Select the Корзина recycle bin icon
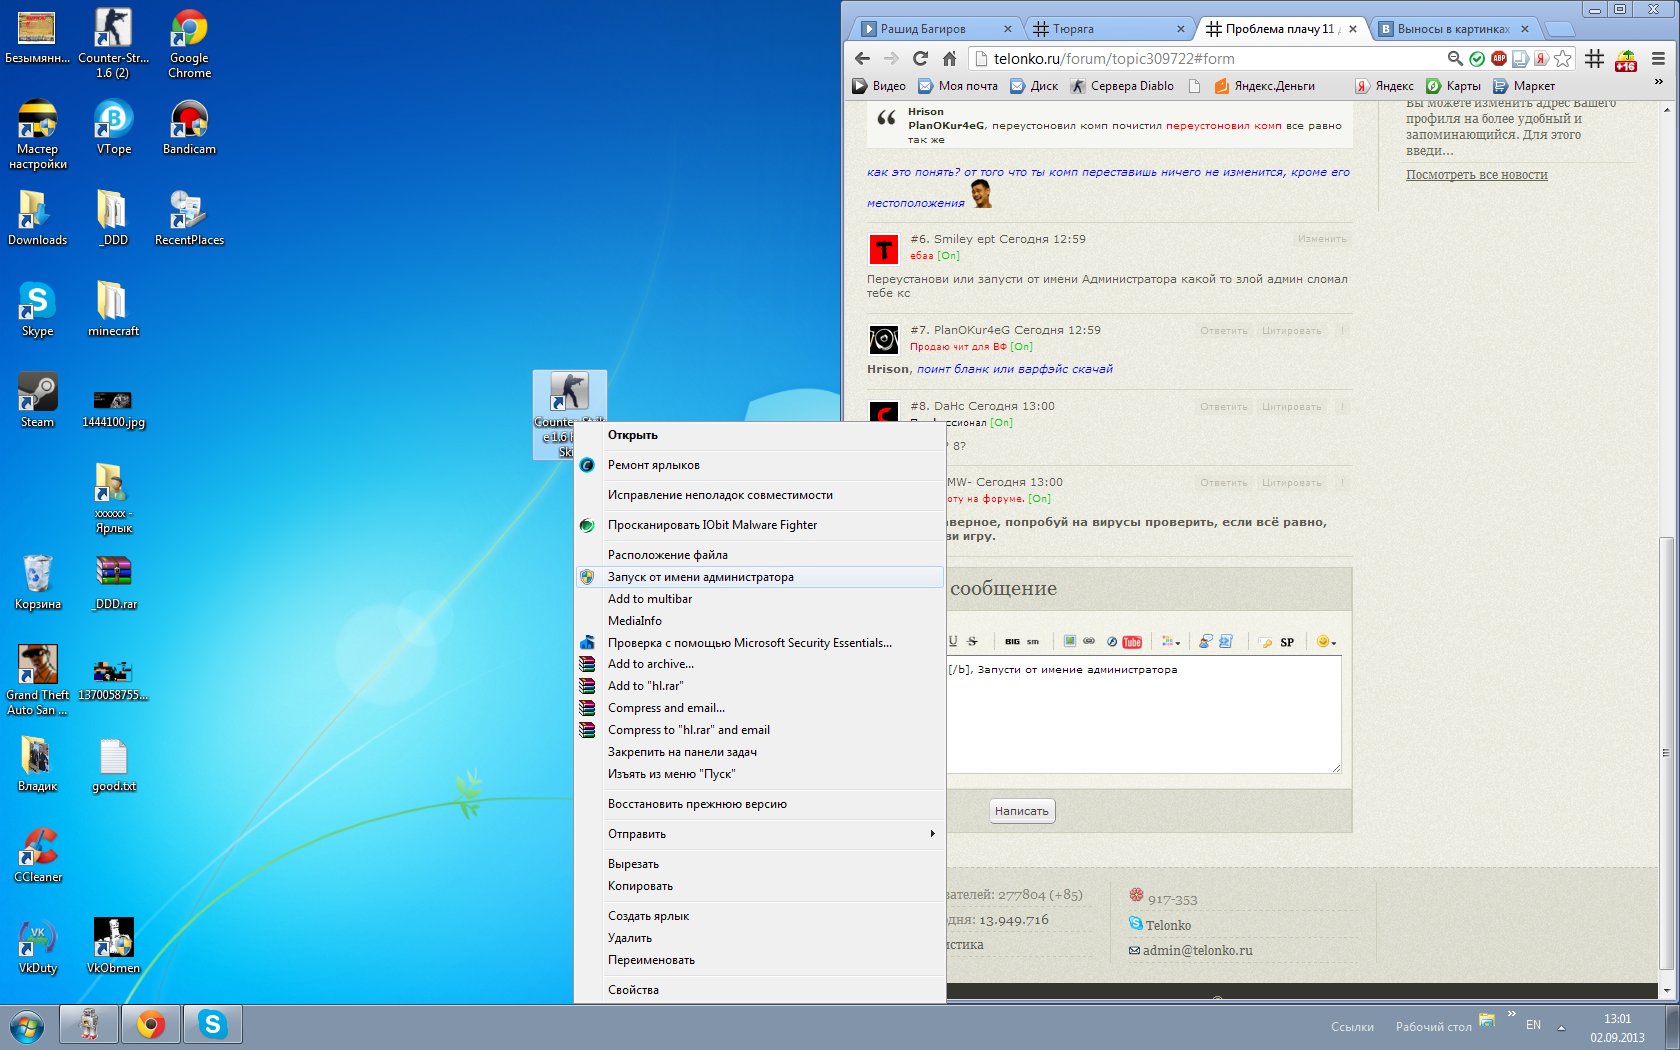 coord(38,582)
